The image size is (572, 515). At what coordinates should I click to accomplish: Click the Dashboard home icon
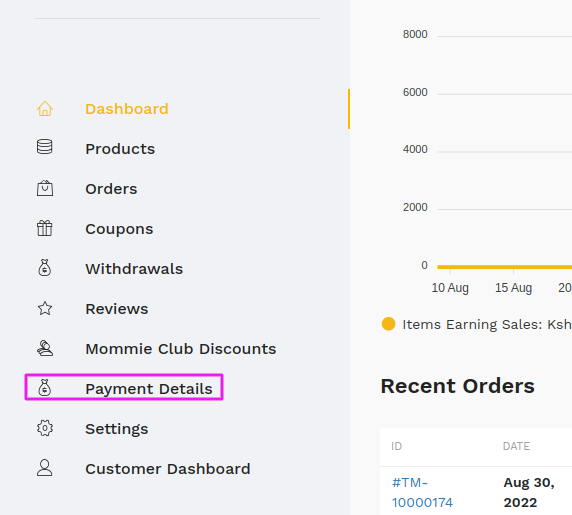[45, 109]
